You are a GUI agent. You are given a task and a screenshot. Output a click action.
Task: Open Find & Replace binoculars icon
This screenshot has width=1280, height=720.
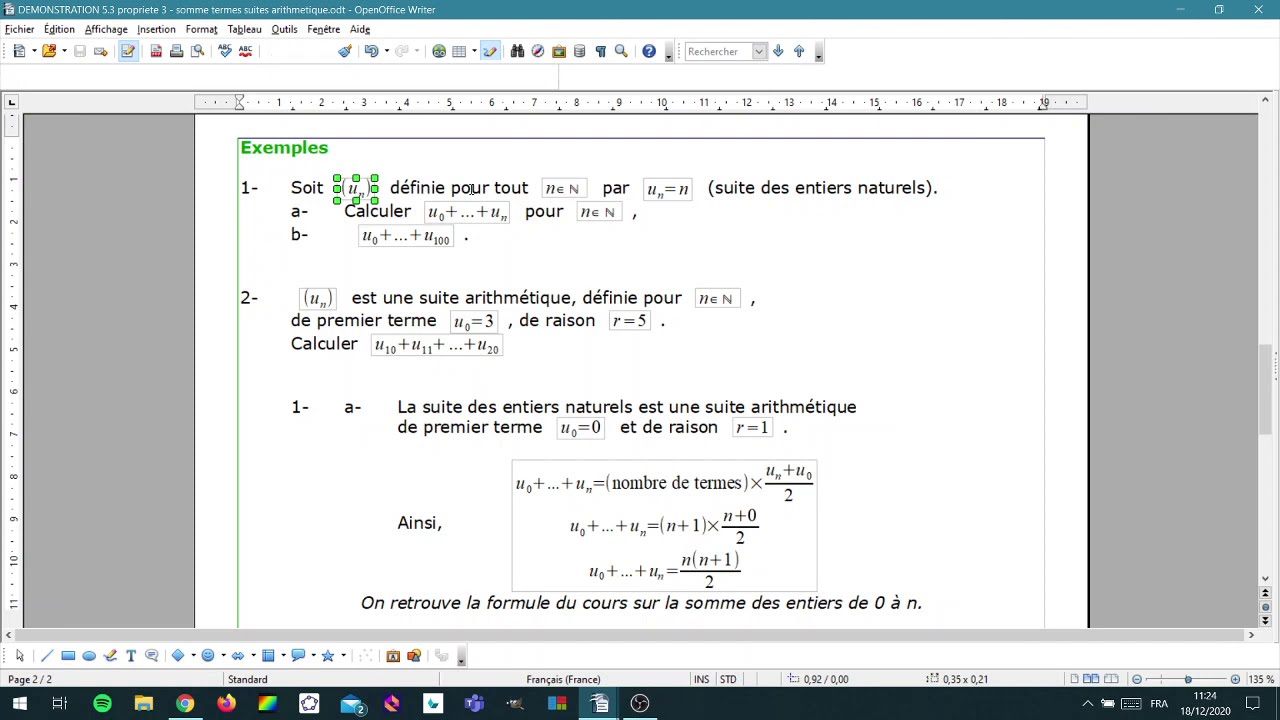click(x=517, y=51)
